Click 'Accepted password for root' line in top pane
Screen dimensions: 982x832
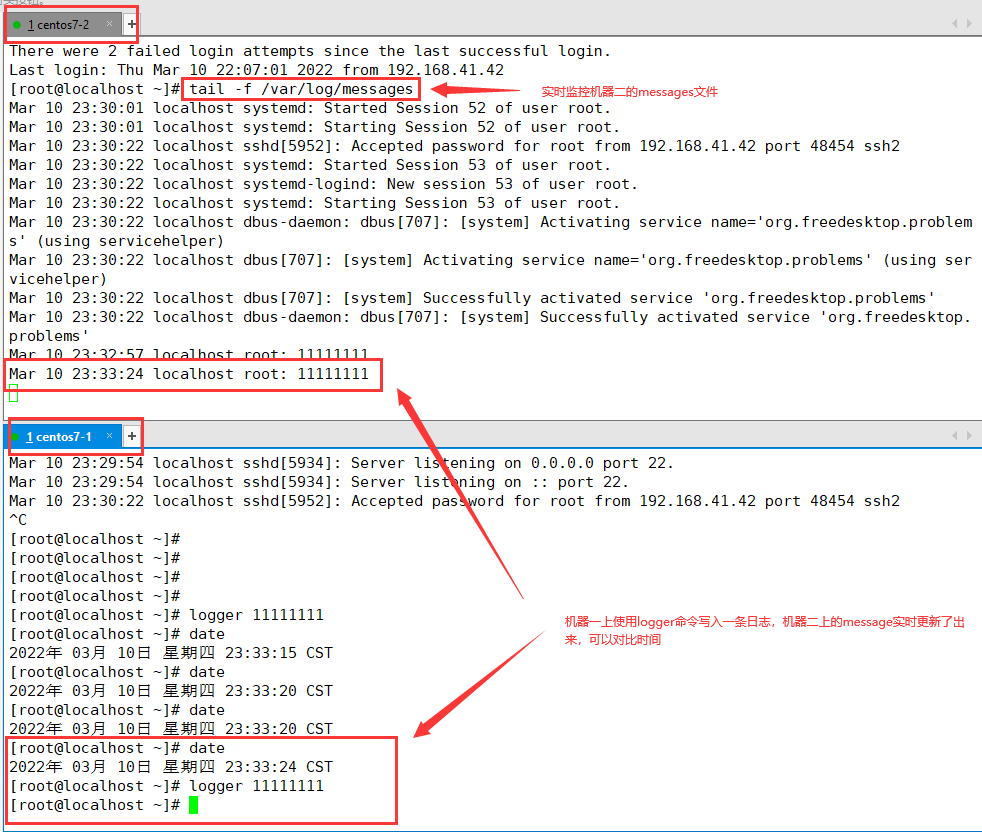click(x=454, y=146)
